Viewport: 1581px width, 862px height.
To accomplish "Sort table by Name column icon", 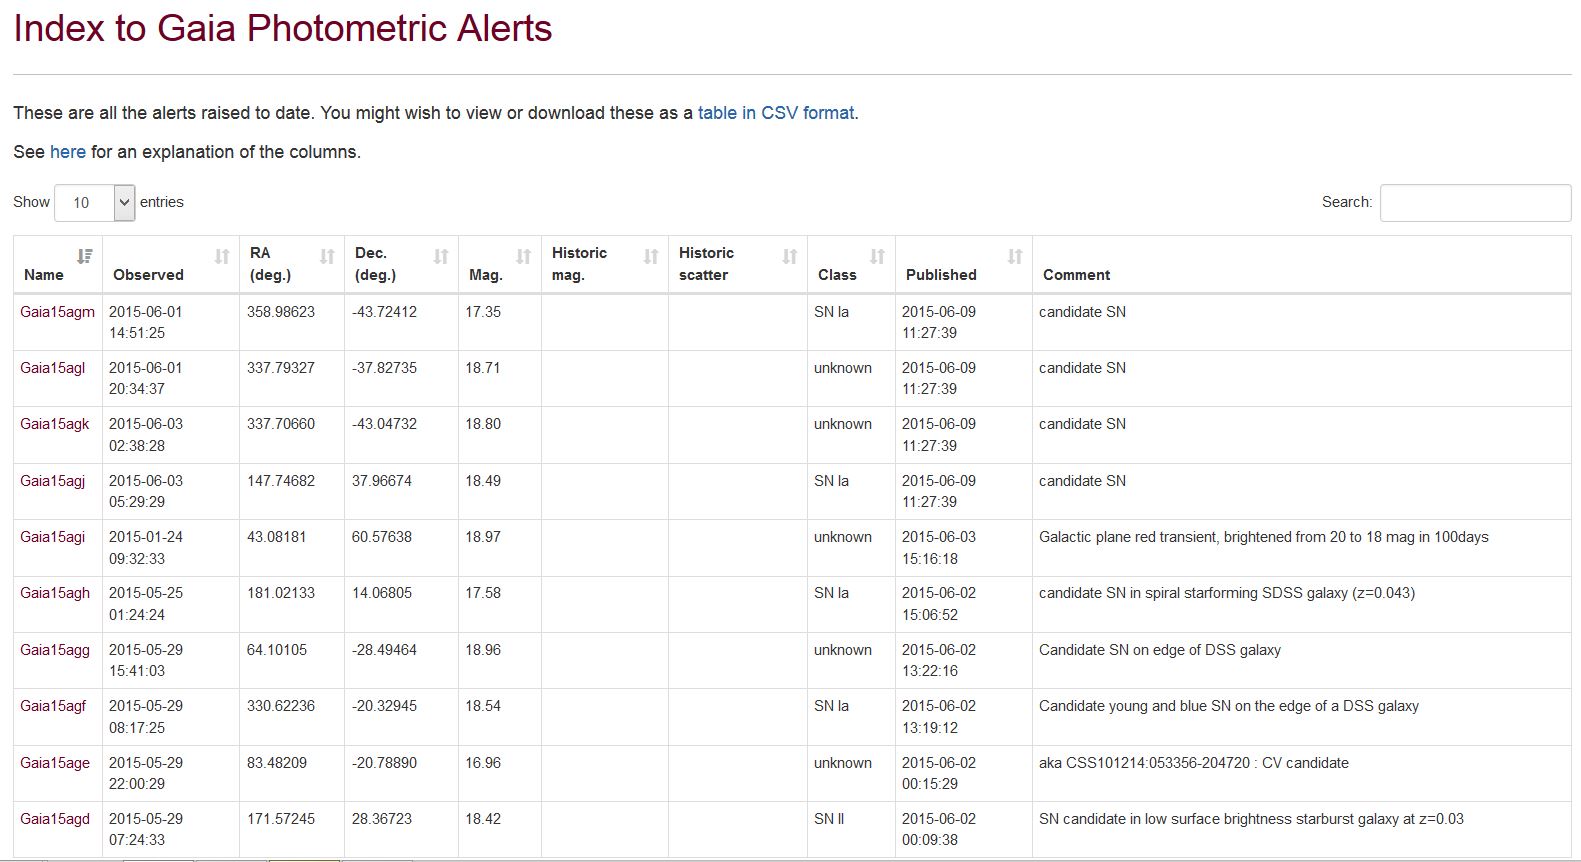I will tap(85, 256).
